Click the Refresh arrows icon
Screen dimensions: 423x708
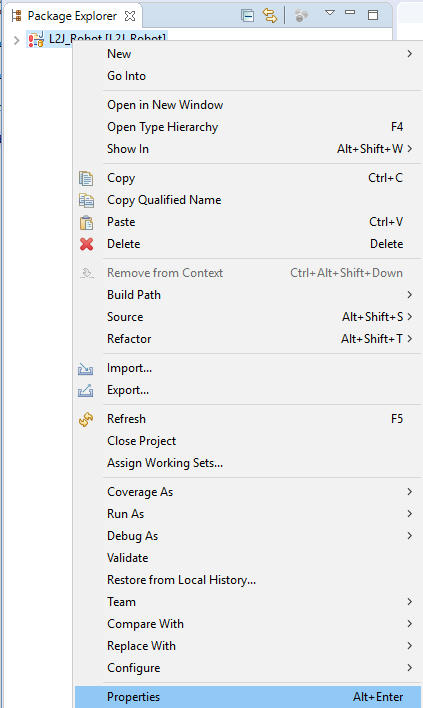click(86, 419)
